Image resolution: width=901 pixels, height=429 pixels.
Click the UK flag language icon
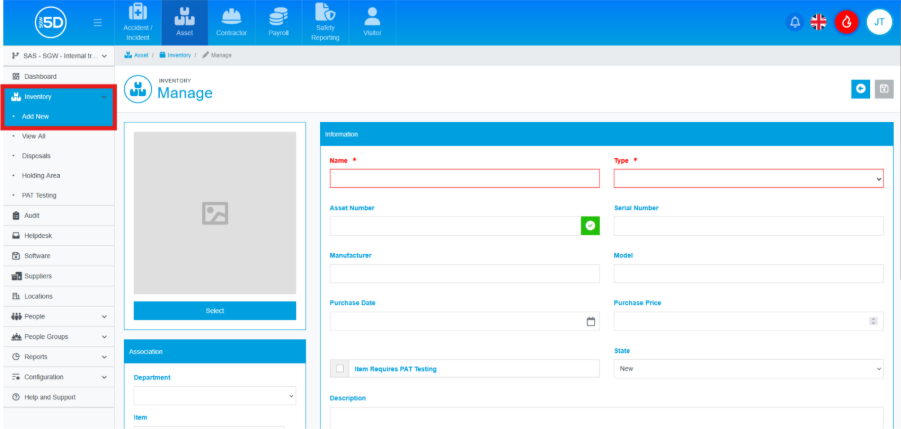click(819, 22)
